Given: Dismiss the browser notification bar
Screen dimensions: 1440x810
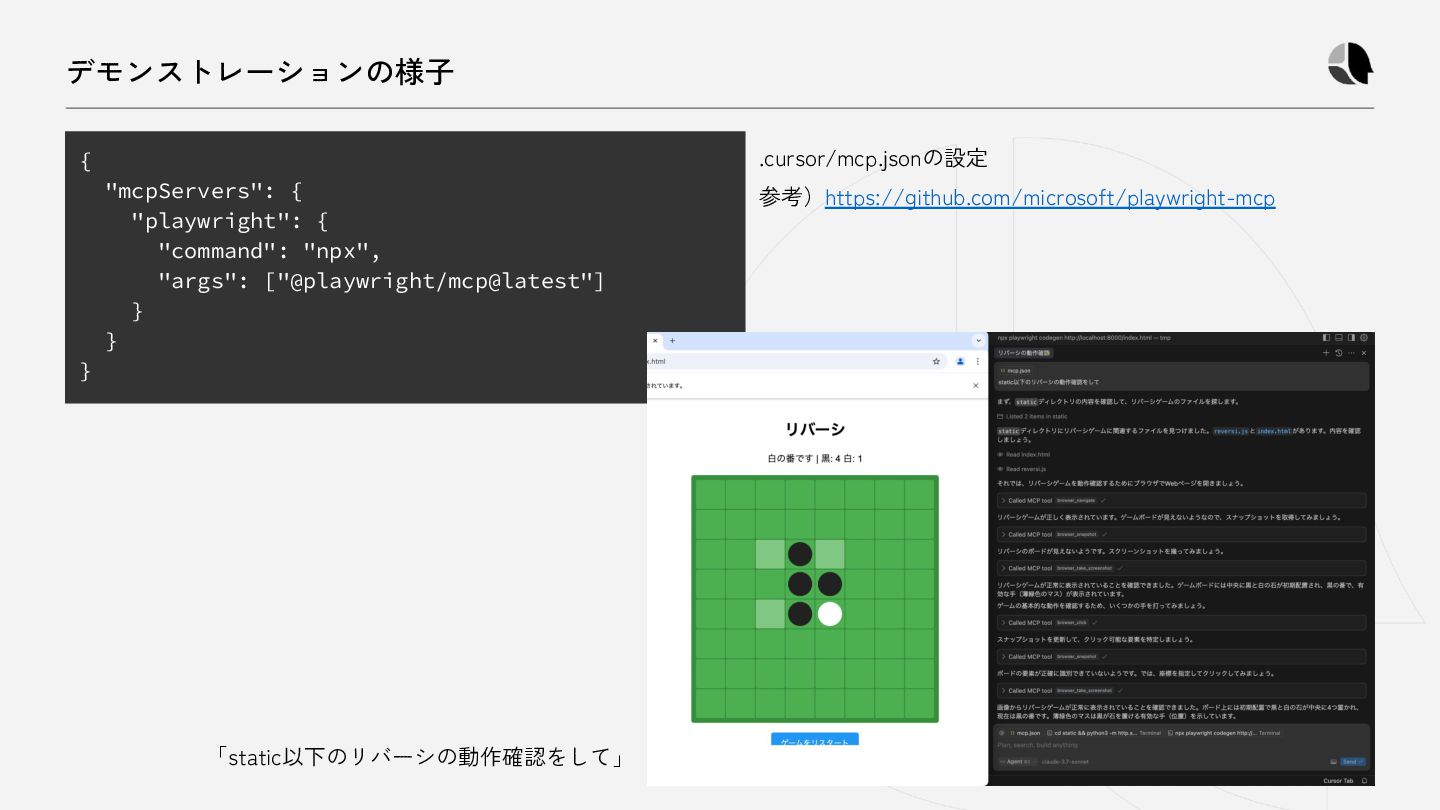Looking at the screenshot, I should pyautogui.click(x=975, y=385).
